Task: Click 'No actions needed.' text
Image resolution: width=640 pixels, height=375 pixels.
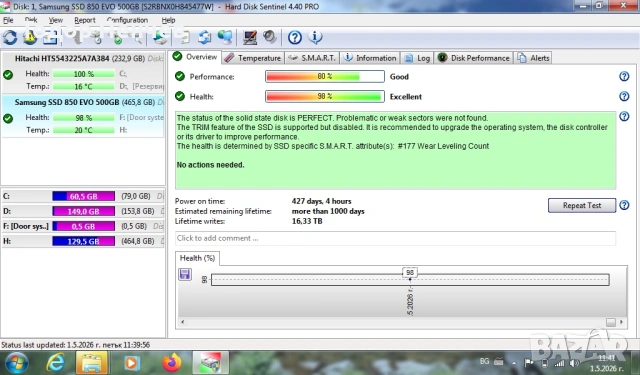Action: (210, 165)
